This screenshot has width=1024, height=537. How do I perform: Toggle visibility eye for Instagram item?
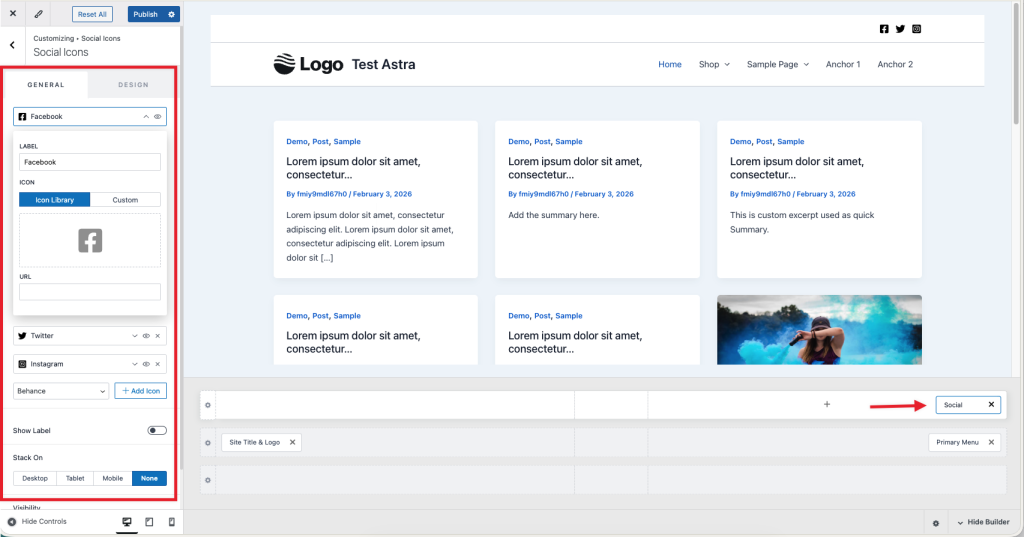(x=146, y=364)
